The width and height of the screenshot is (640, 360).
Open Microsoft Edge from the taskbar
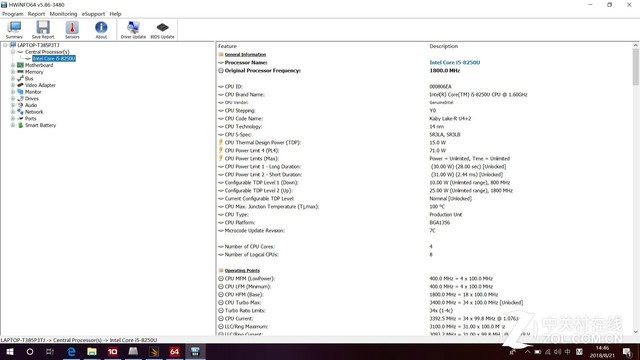(71, 351)
